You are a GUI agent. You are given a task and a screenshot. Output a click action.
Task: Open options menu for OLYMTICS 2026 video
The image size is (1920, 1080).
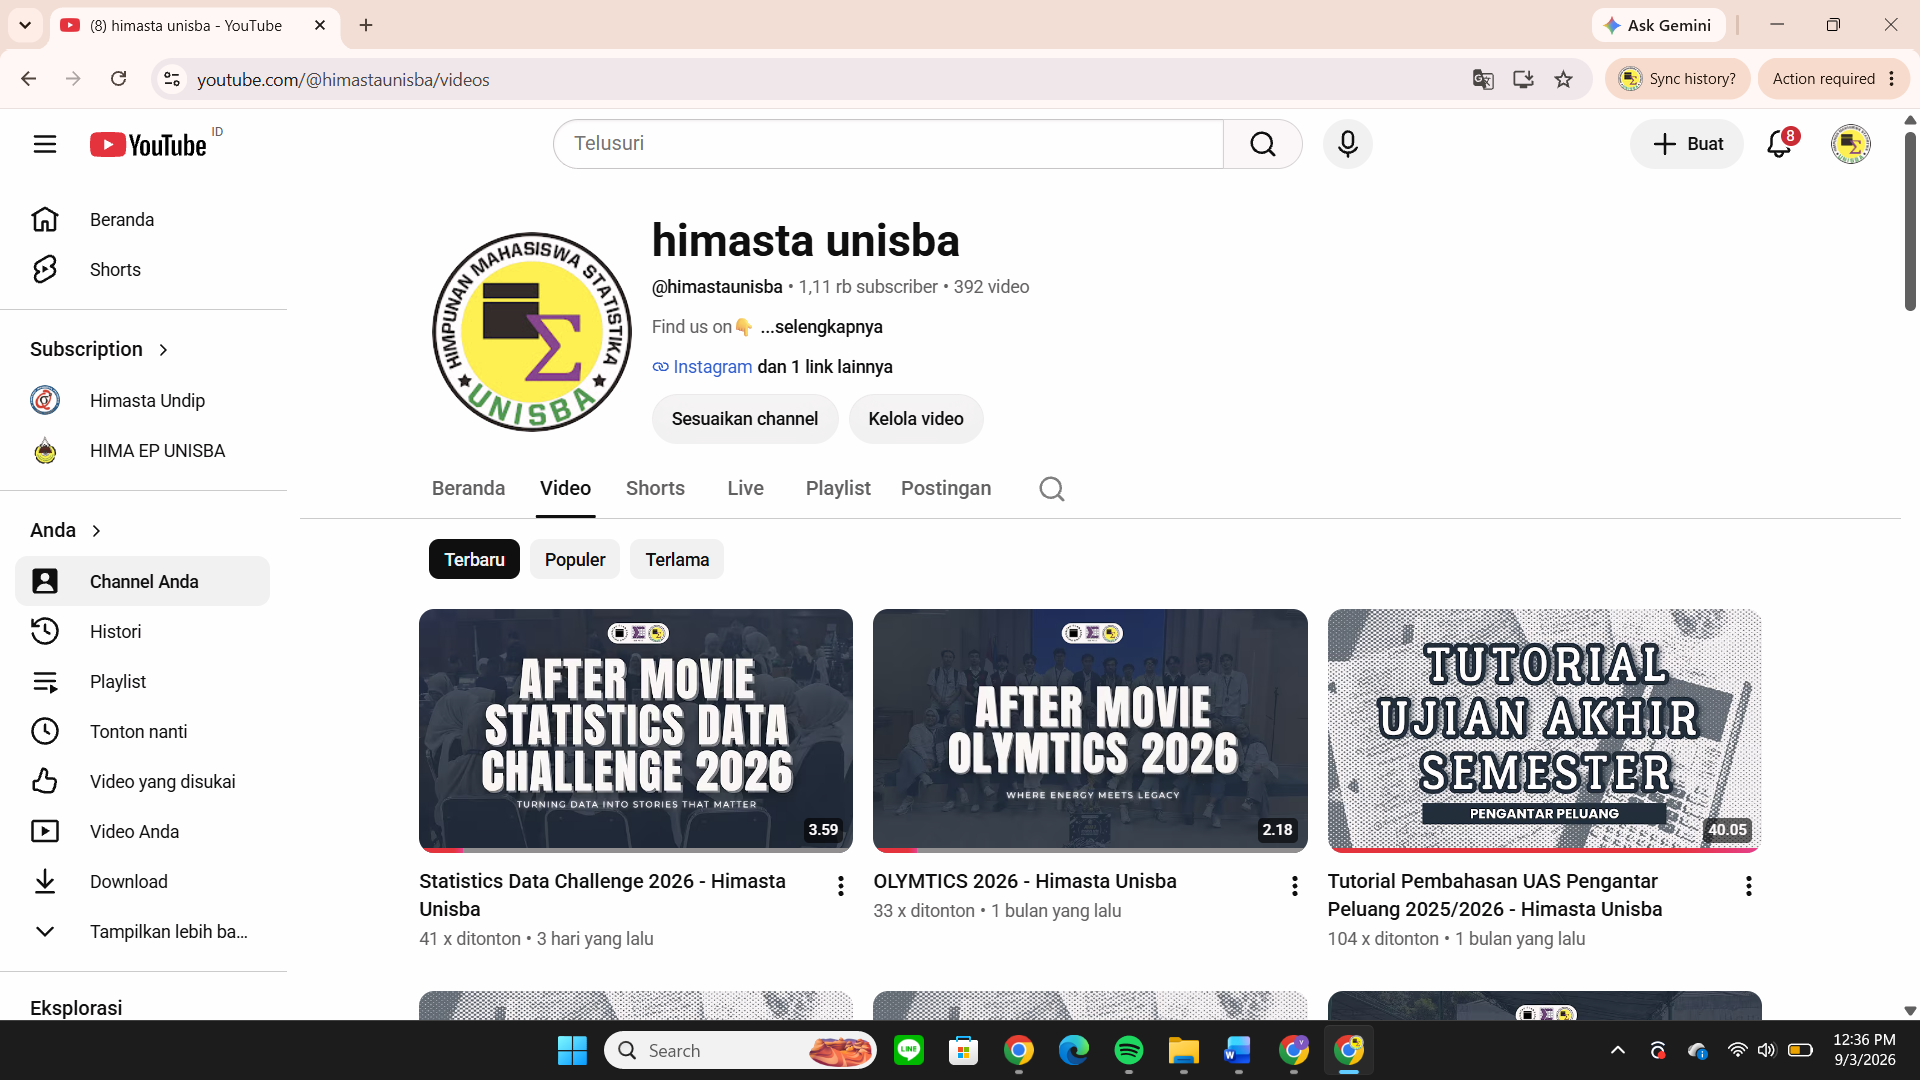tap(1294, 886)
